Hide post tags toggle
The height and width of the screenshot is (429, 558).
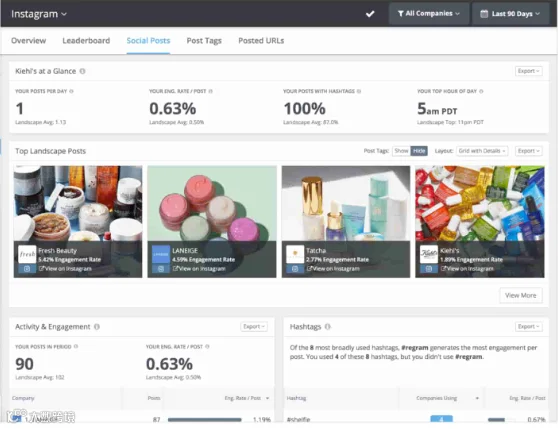[419, 151]
